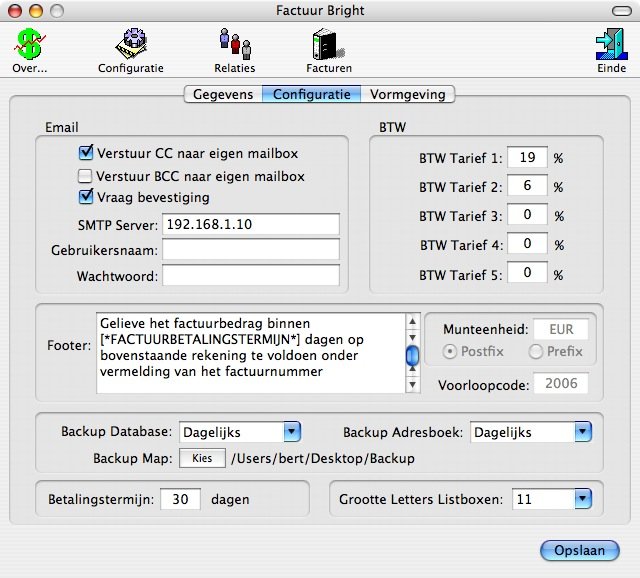Open the Overzicht dollar icon
Viewport: 640px width, 578px height.
[x=29, y=44]
